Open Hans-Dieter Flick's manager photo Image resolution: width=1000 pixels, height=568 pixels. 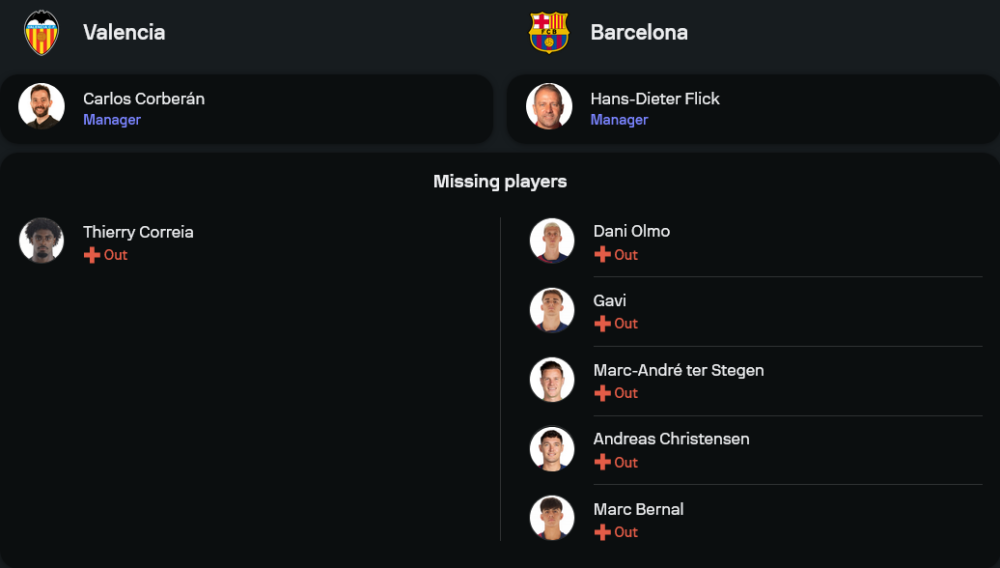[549, 106]
